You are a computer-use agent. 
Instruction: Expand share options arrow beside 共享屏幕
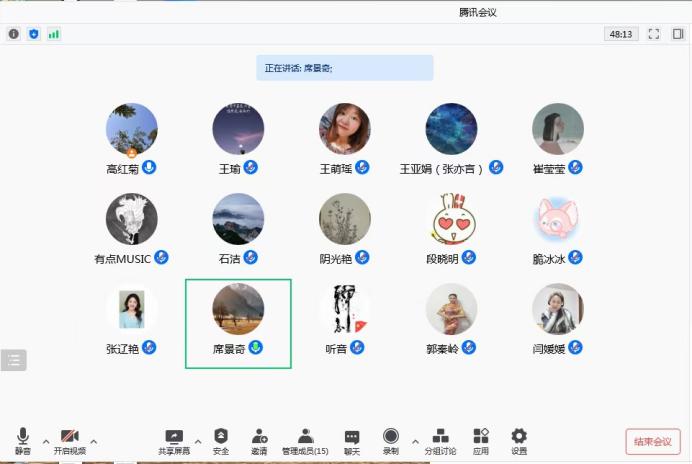[198, 441]
